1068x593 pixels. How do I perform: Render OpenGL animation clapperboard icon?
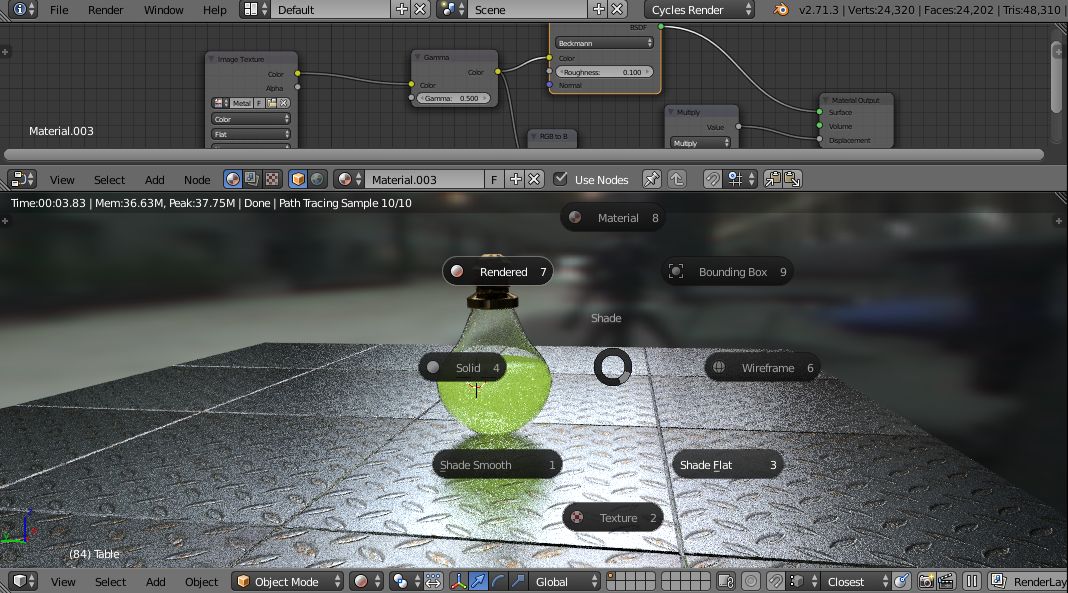pos(945,581)
